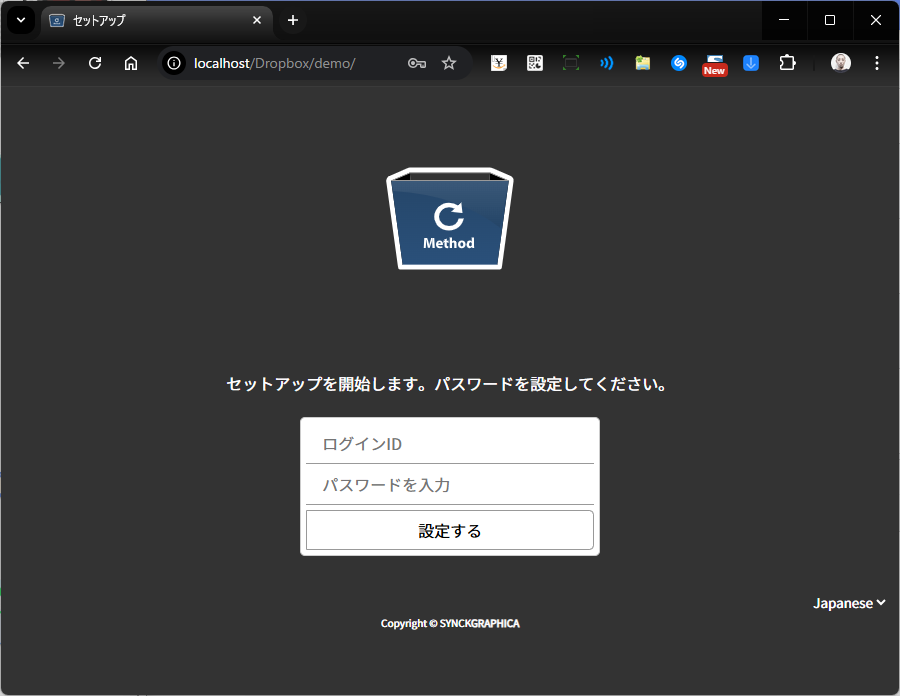
Task: Open Chrome's three-dot menu
Action: [x=877, y=63]
